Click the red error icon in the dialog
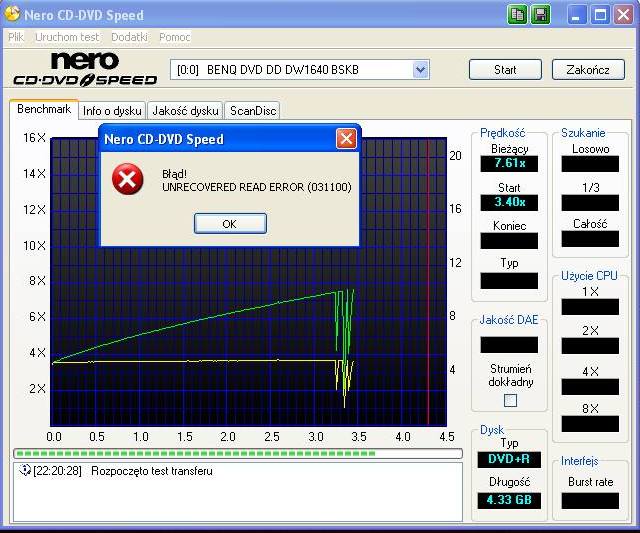This screenshot has width=640, height=533. tap(127, 179)
